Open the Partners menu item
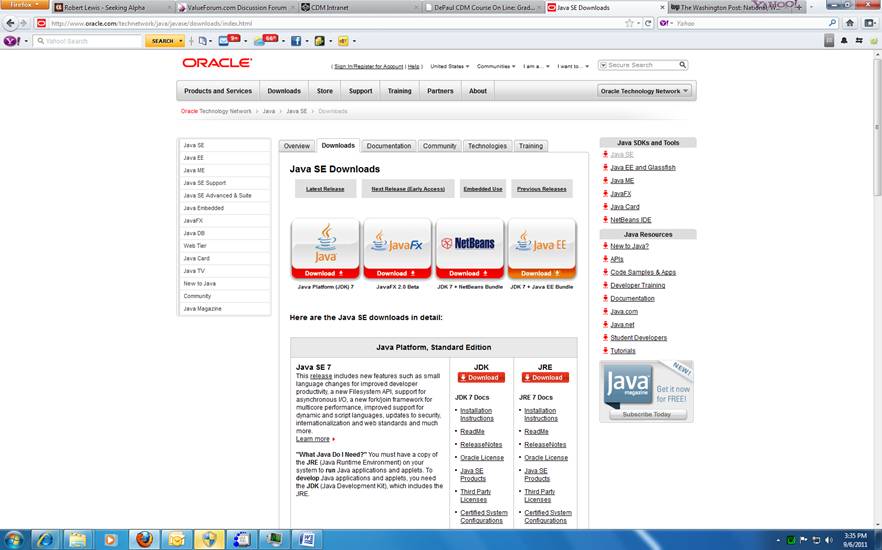This screenshot has height=550, width=882. (440, 91)
